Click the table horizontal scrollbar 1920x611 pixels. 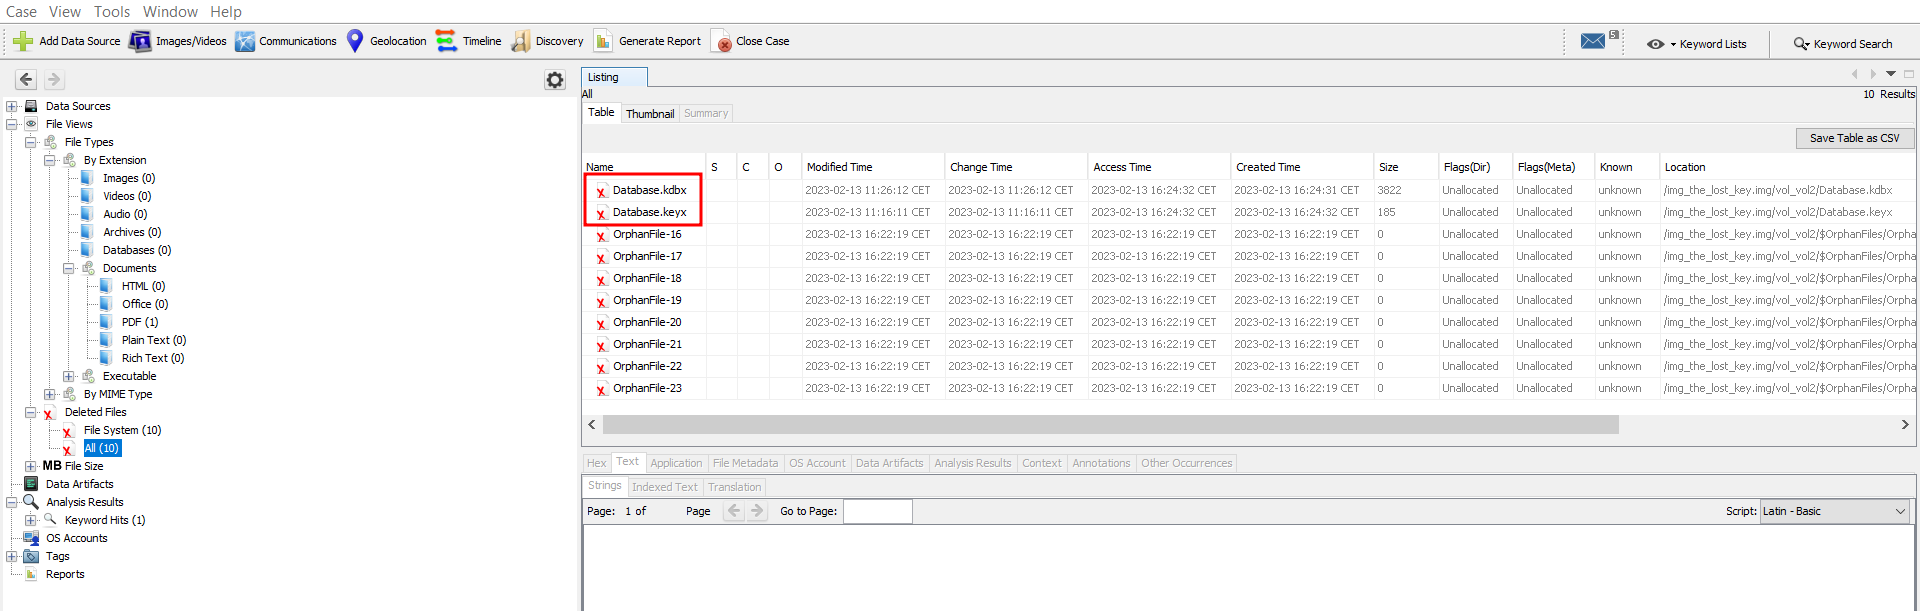(x=1110, y=424)
